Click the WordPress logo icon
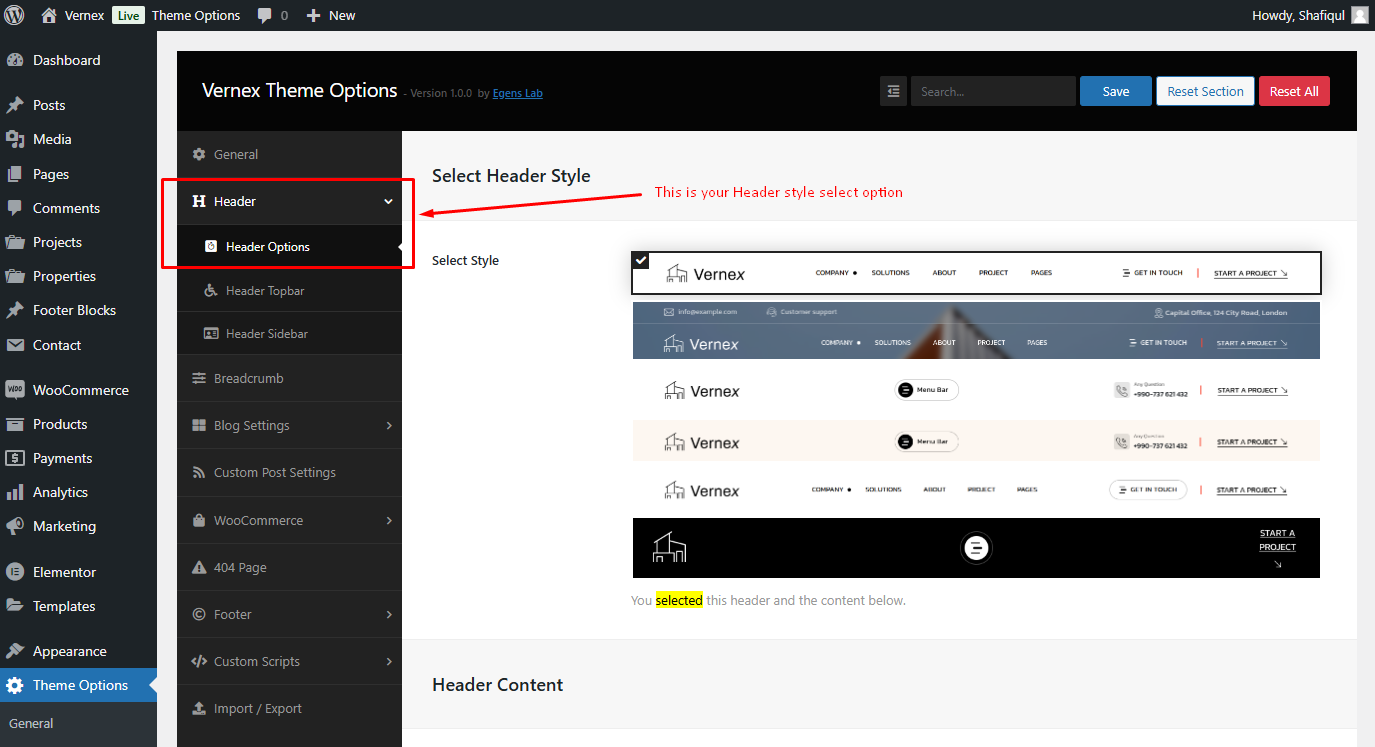Screen dimensions: 1375x747 tap(15, 15)
